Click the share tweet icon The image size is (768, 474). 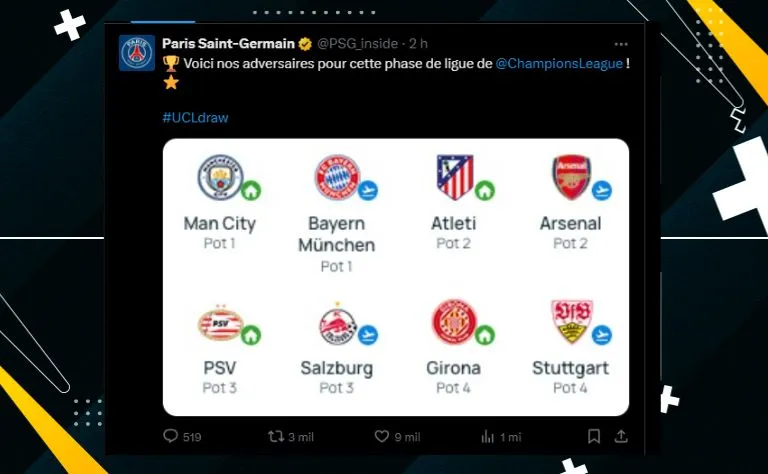click(621, 436)
